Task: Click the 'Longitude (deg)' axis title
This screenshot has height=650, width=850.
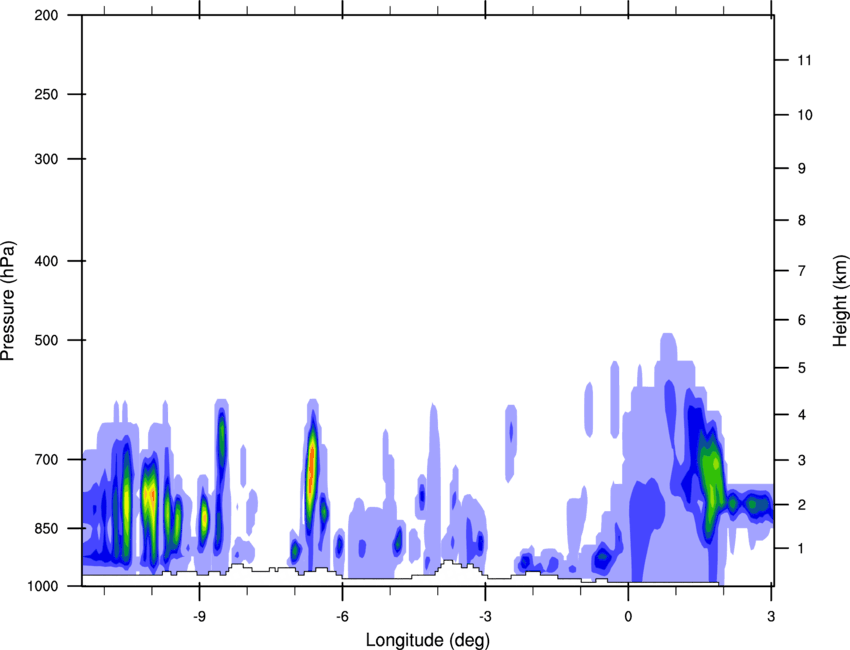Action: coord(427,640)
